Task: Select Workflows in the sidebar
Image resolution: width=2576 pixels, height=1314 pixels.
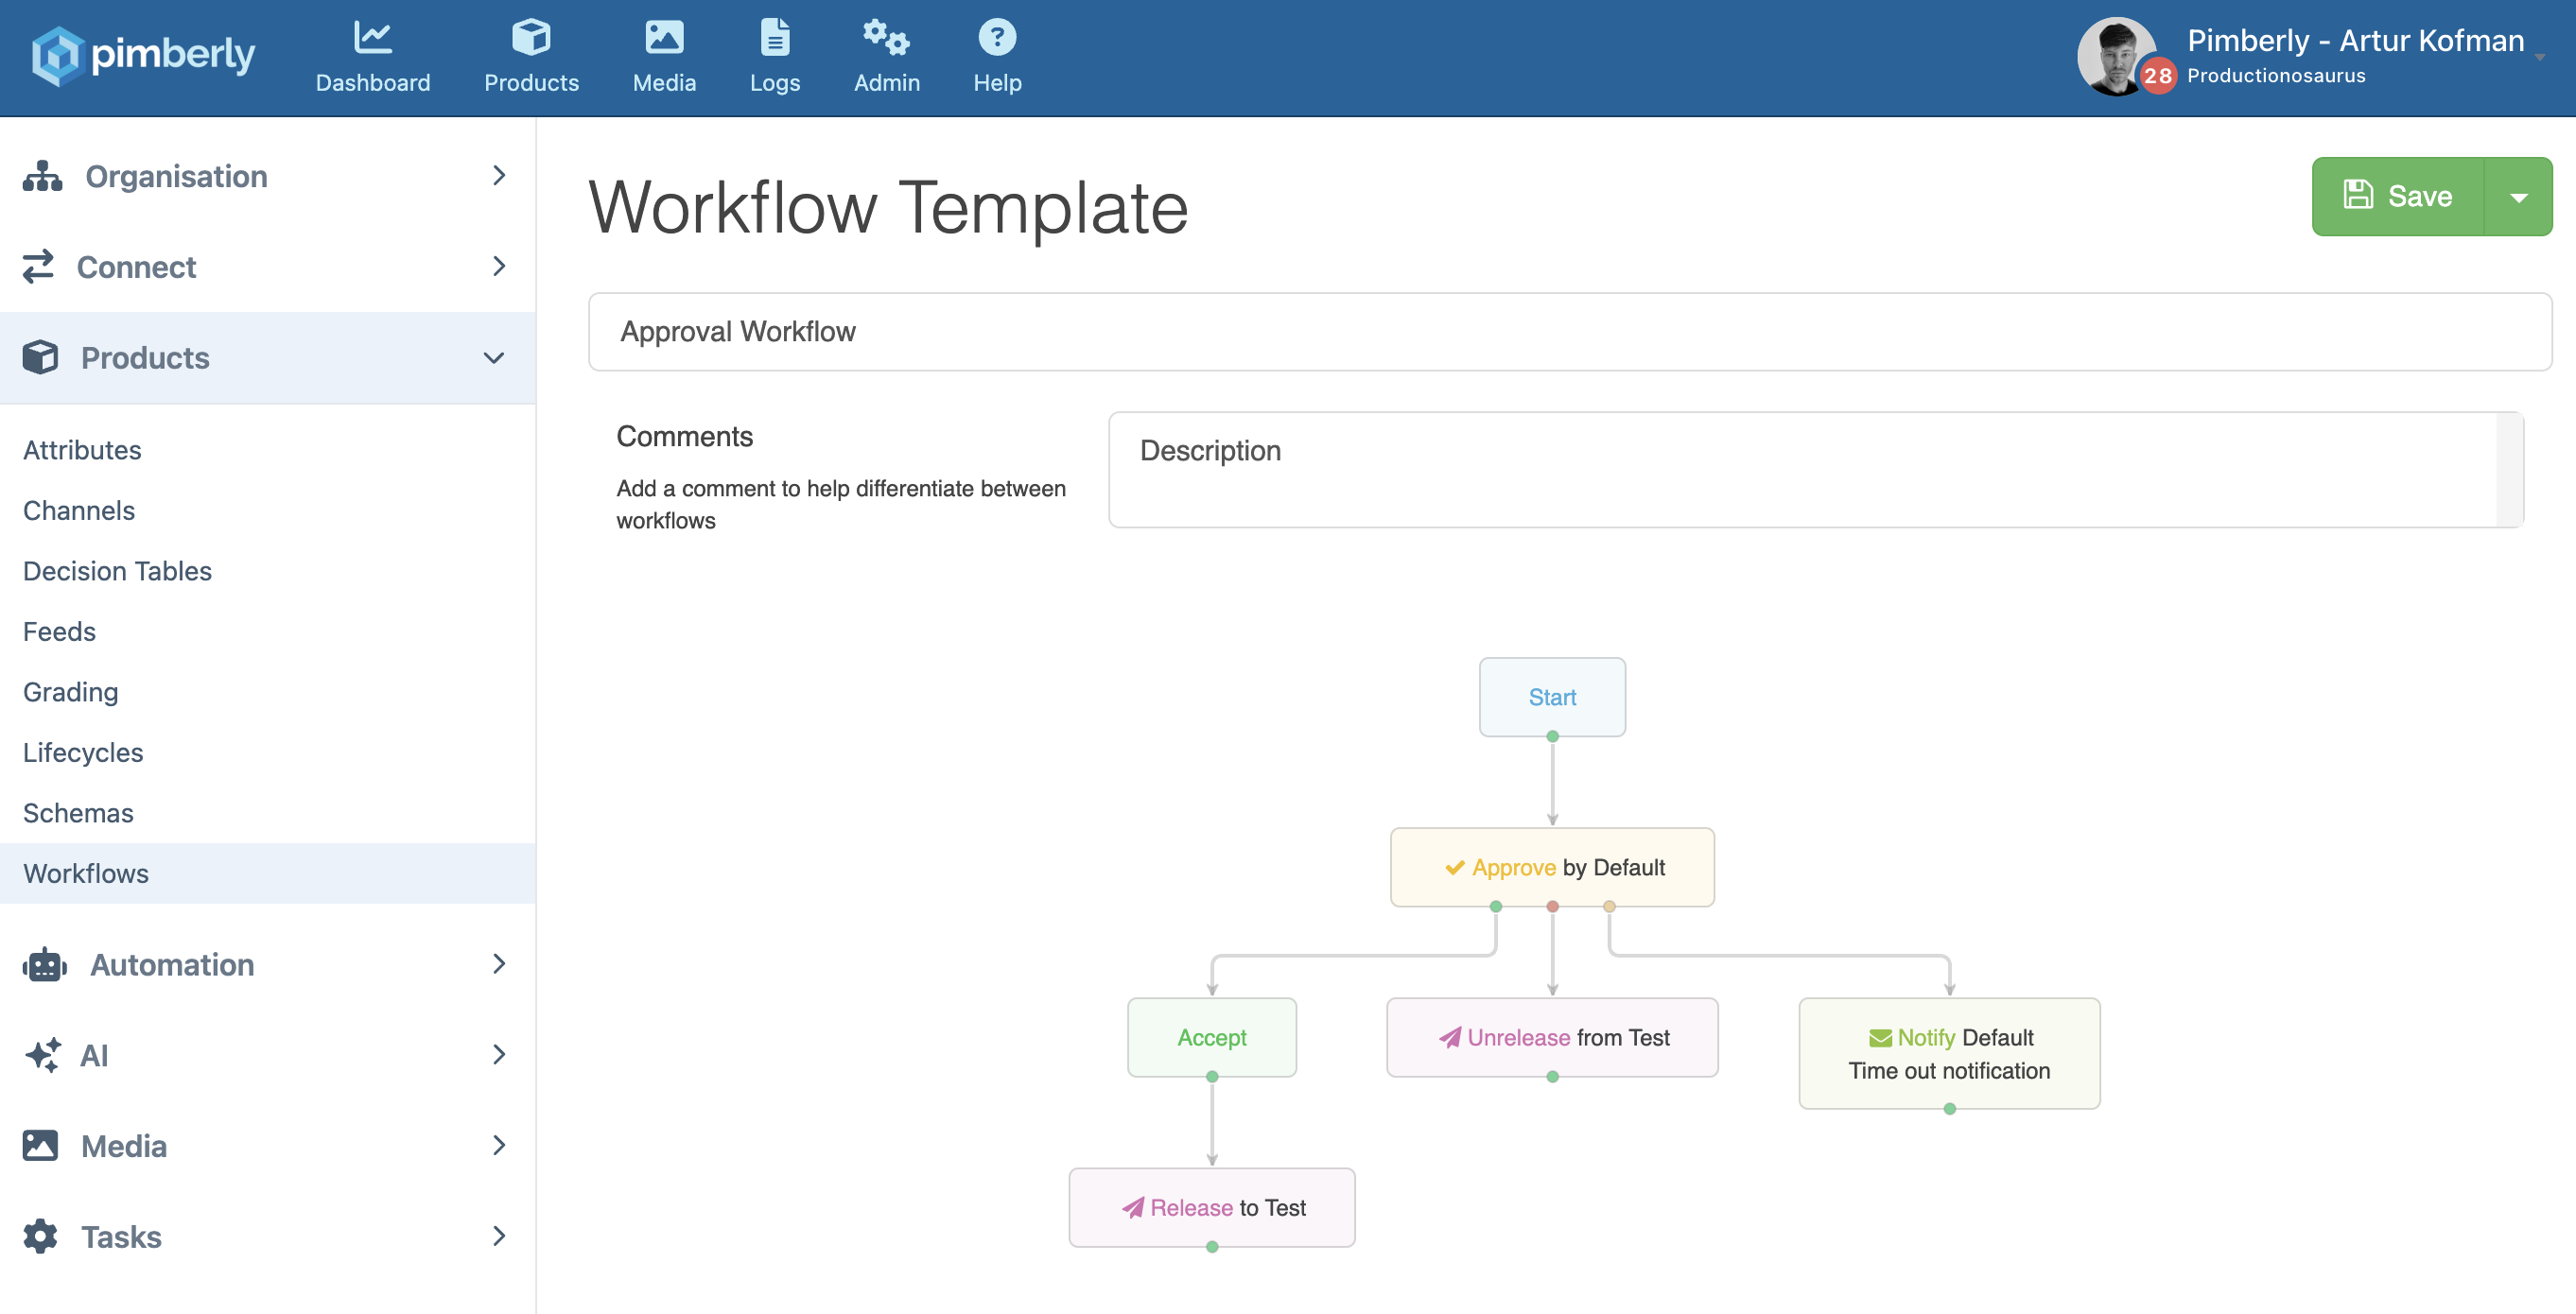Action: (86, 873)
